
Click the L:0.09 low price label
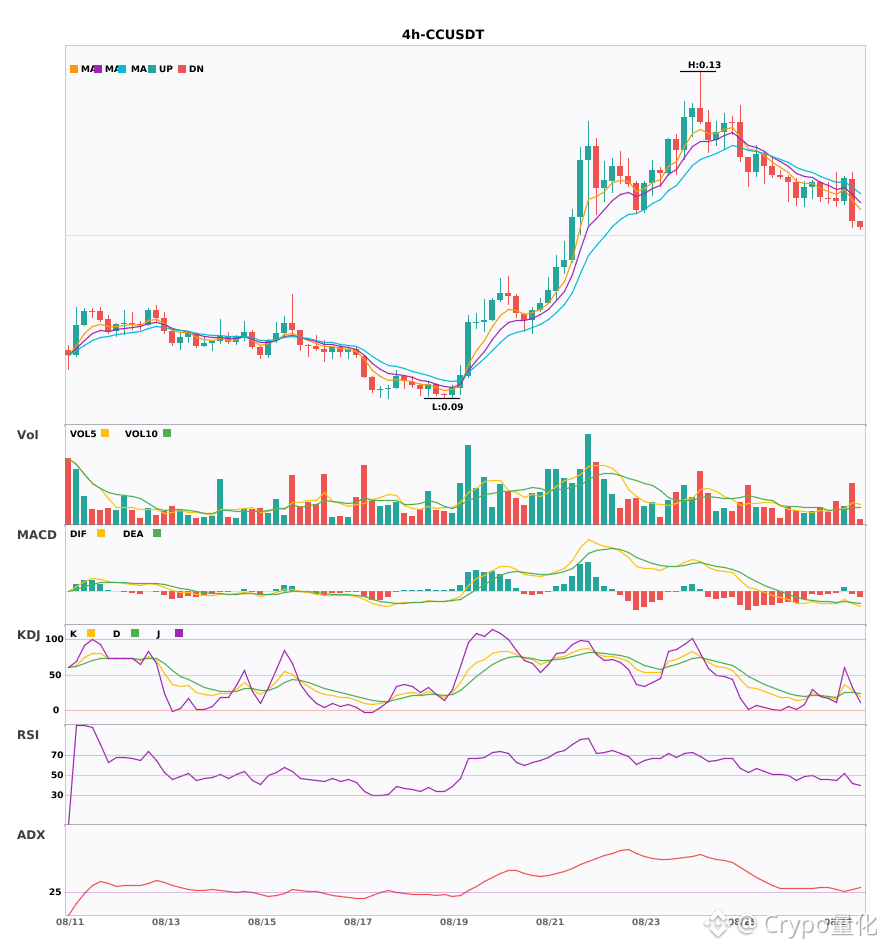pos(447,407)
